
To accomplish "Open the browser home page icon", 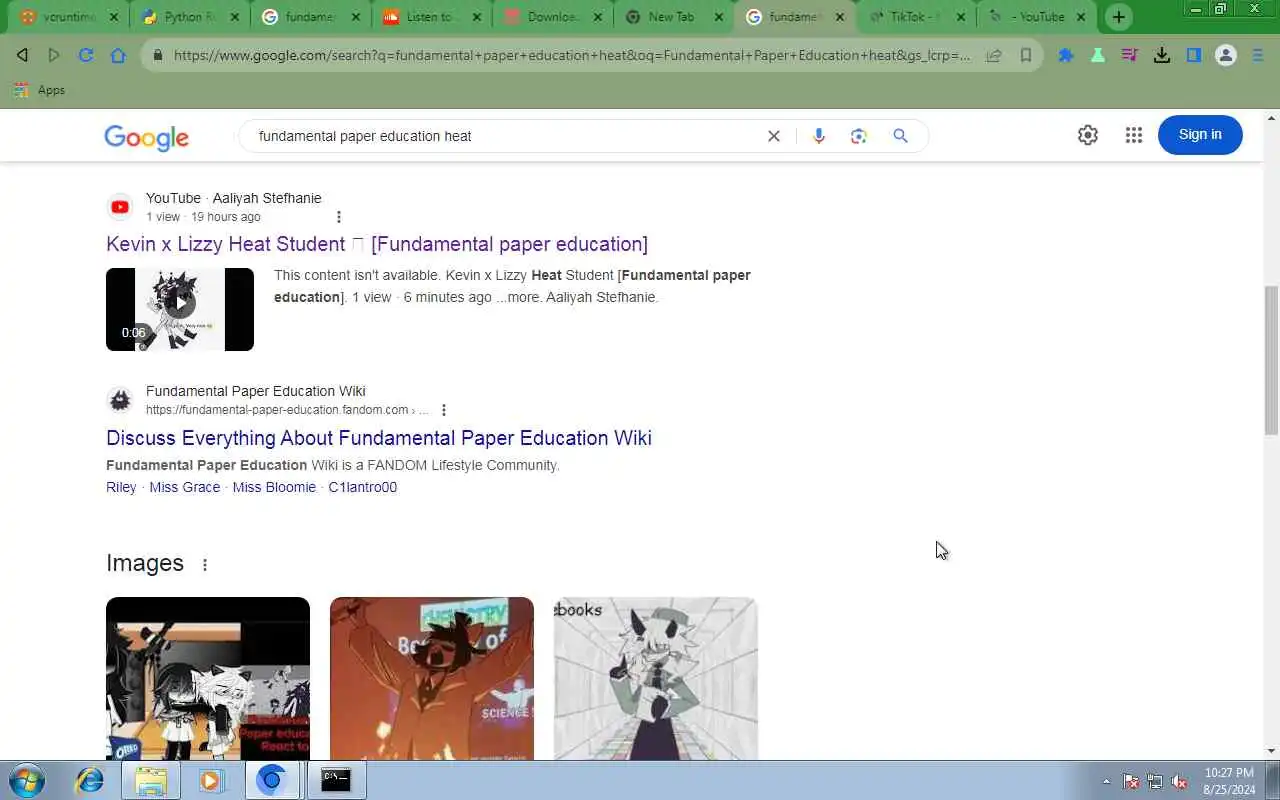I will pos(118,55).
